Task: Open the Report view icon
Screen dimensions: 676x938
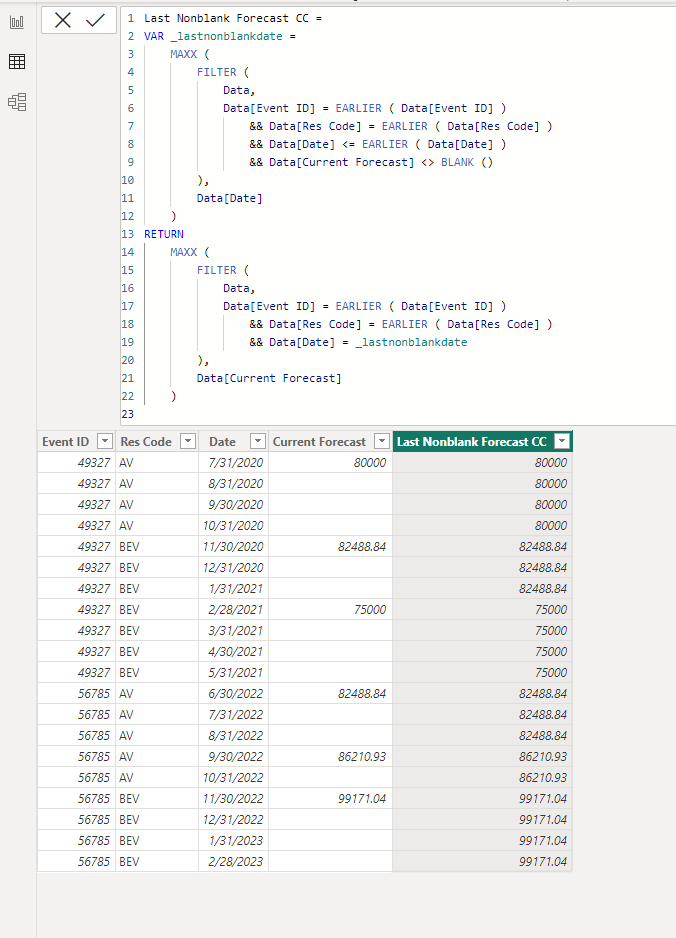Action: click(x=17, y=23)
